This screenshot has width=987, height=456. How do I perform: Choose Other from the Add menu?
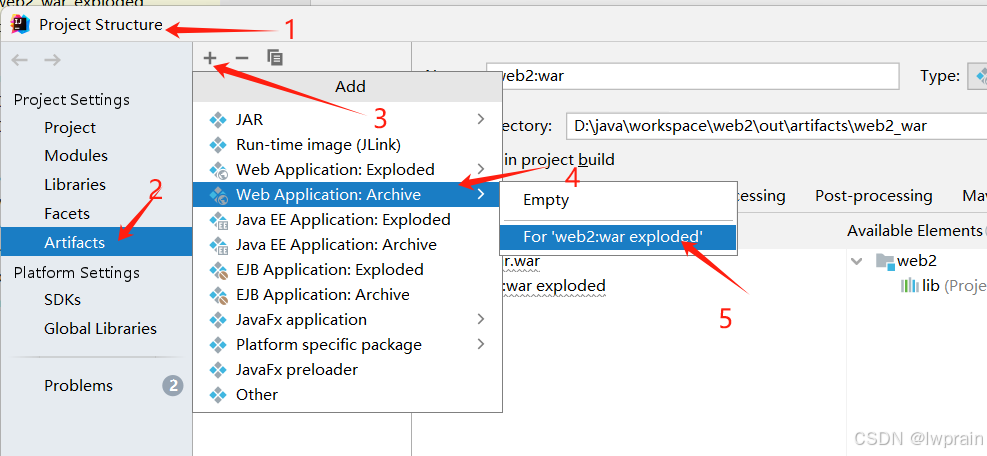coord(347,394)
